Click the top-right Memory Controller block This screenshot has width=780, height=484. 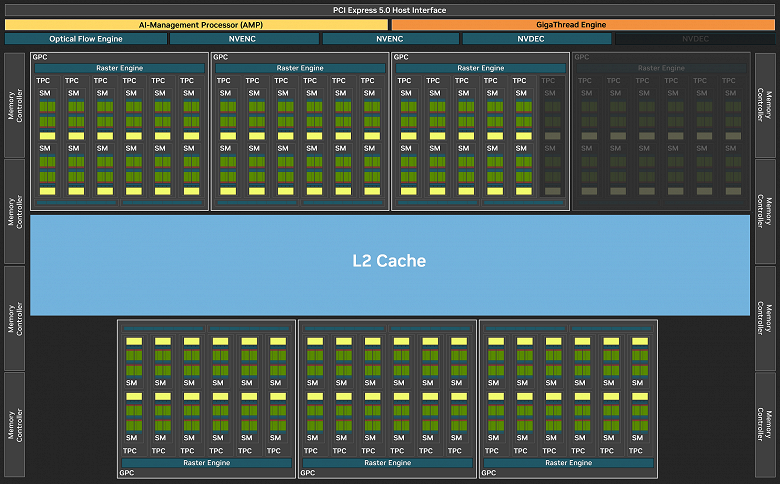765,105
